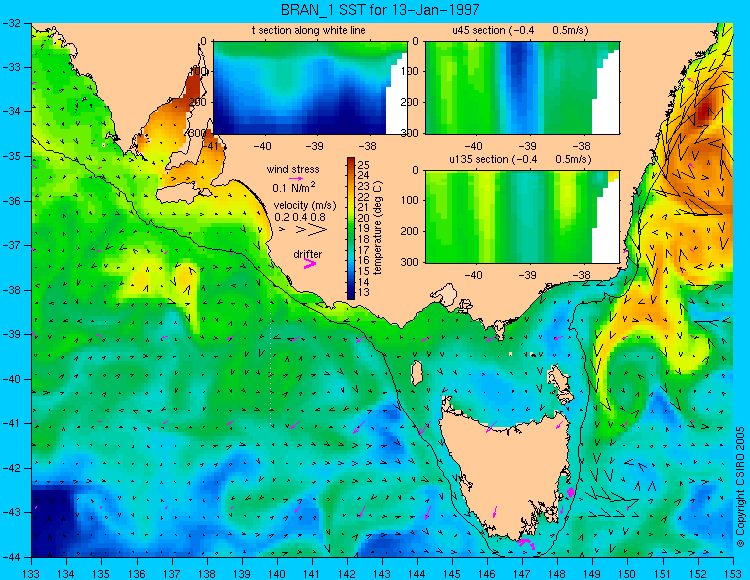Click the dark red top of the temperature colorbar
The image size is (750, 580).
[x=351, y=161]
